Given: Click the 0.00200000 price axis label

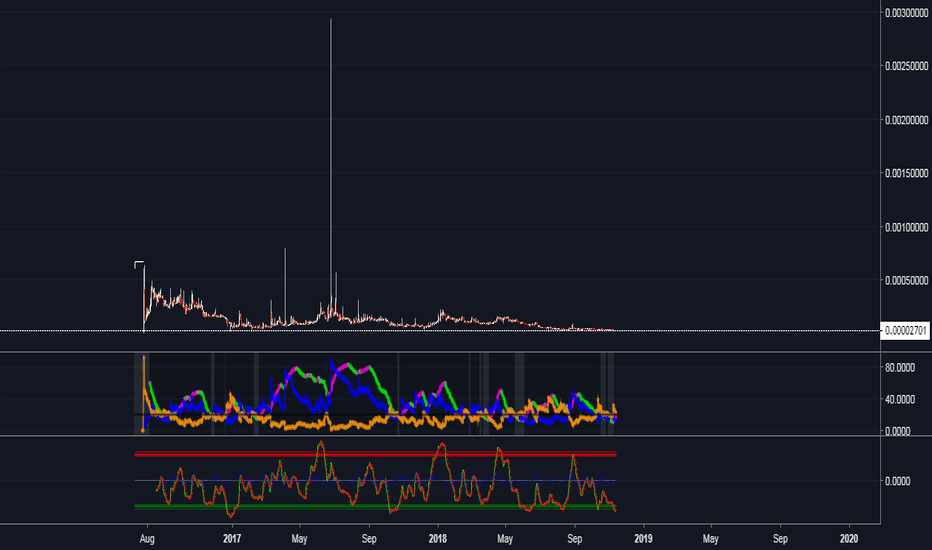Looking at the screenshot, I should pyautogui.click(x=906, y=120).
